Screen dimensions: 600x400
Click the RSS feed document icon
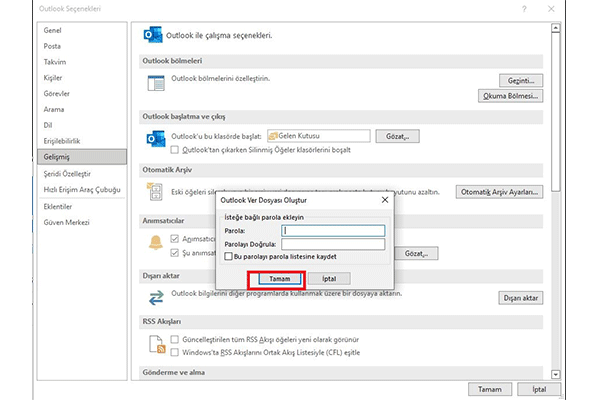157,344
